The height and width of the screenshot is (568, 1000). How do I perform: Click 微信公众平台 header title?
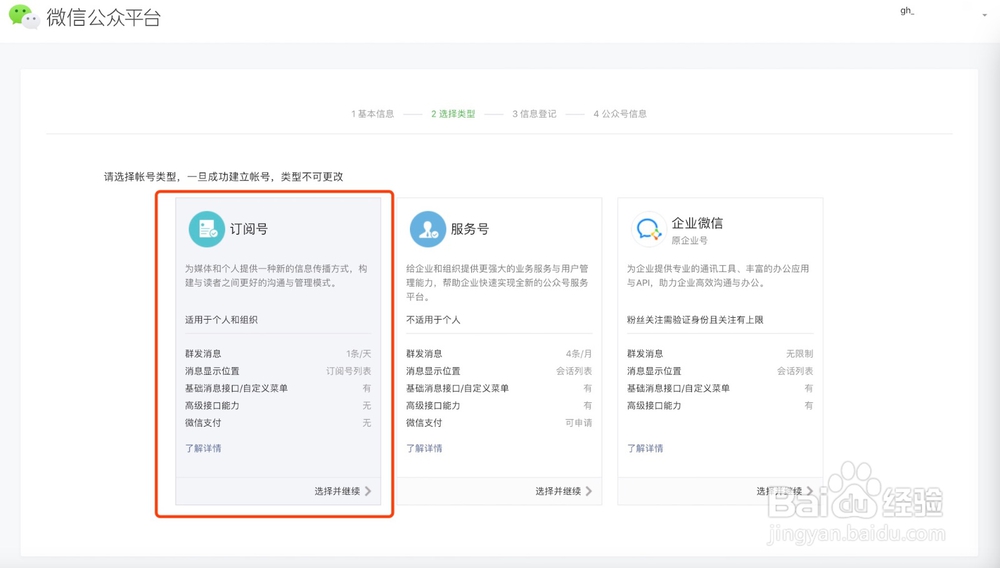tap(103, 17)
